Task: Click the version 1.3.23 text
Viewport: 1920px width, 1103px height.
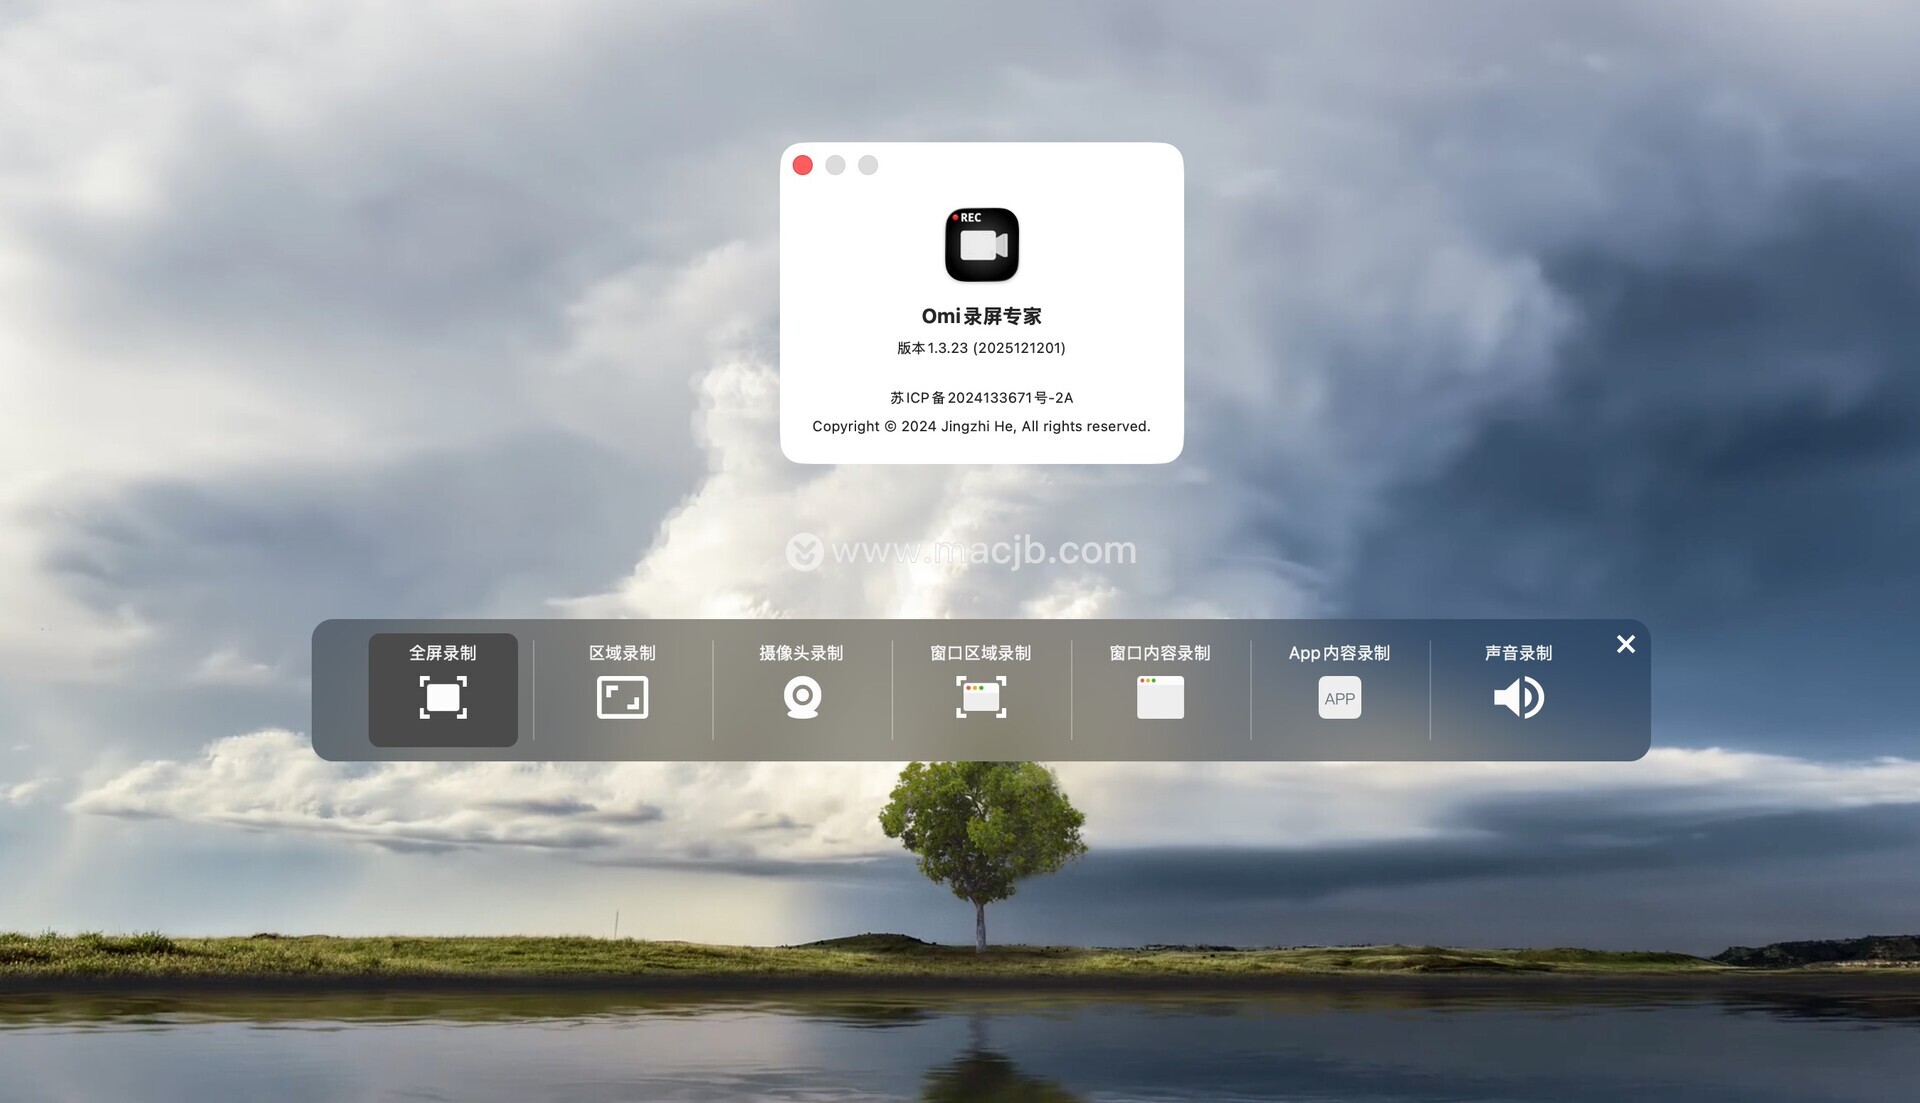Action: coord(981,348)
